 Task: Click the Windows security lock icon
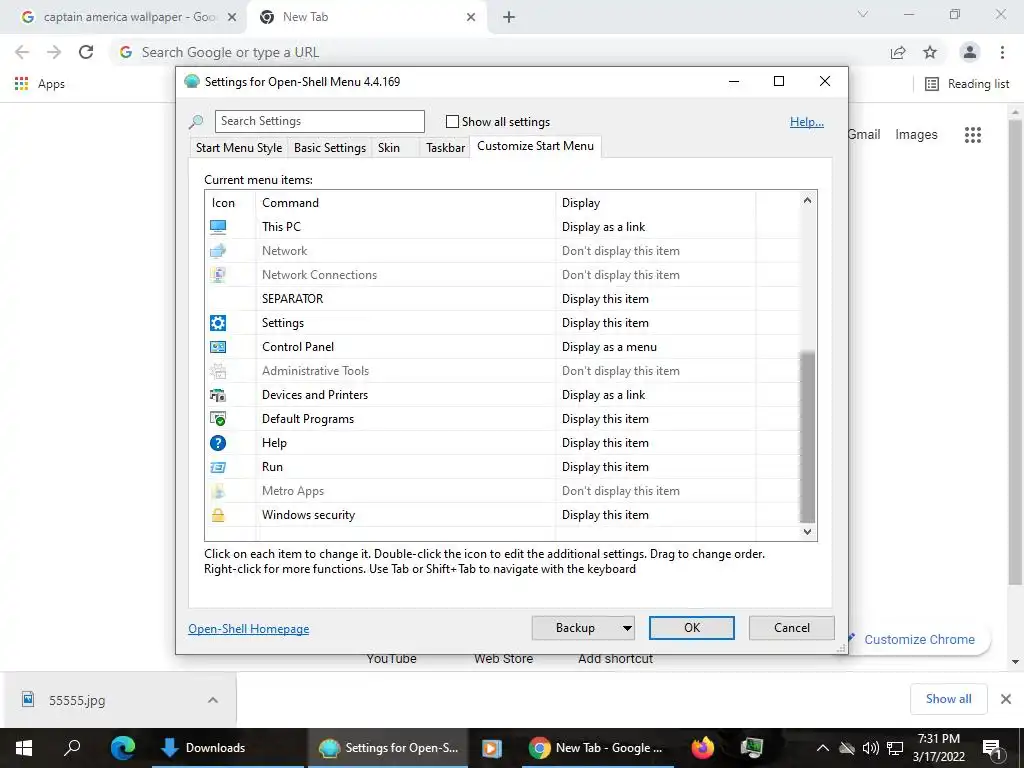pos(218,515)
